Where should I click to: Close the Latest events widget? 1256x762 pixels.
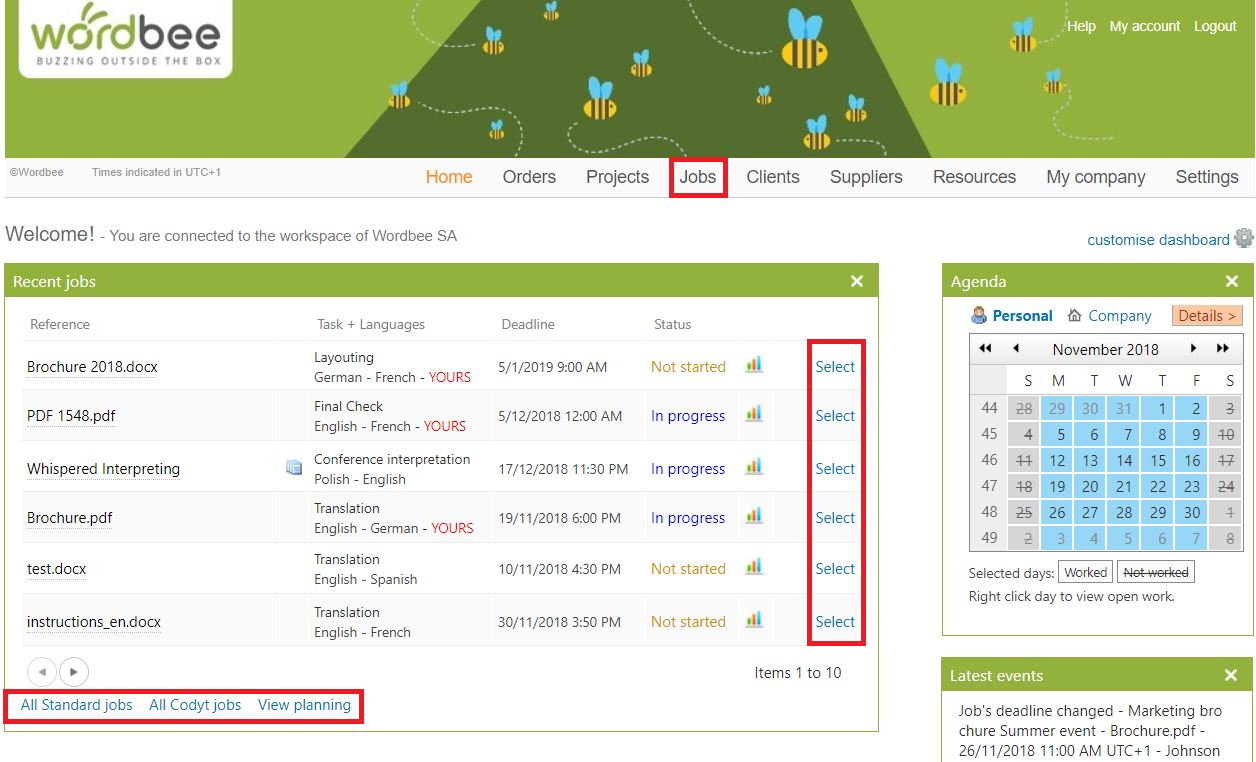point(1231,675)
